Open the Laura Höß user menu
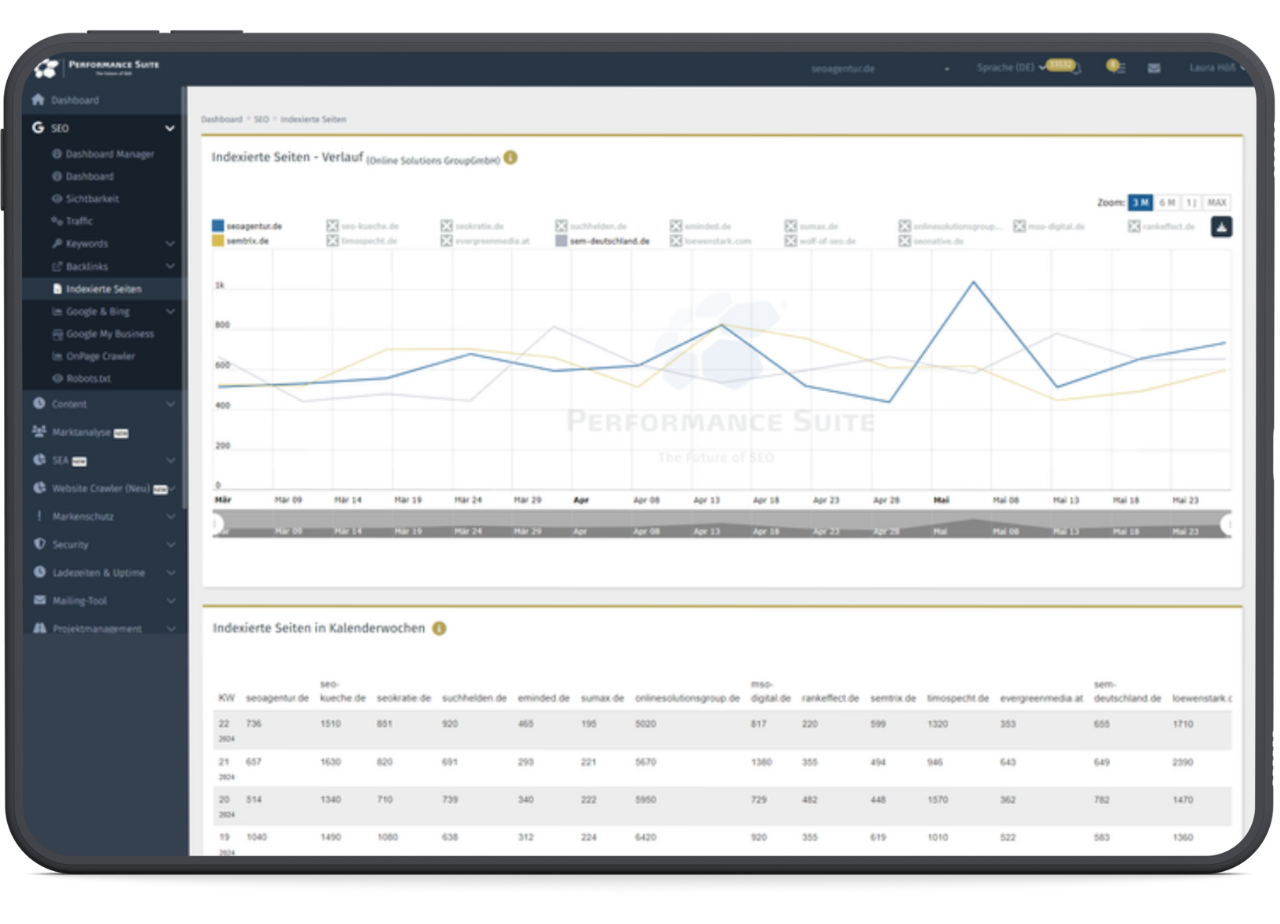This screenshot has width=1280, height=924. [1216, 68]
